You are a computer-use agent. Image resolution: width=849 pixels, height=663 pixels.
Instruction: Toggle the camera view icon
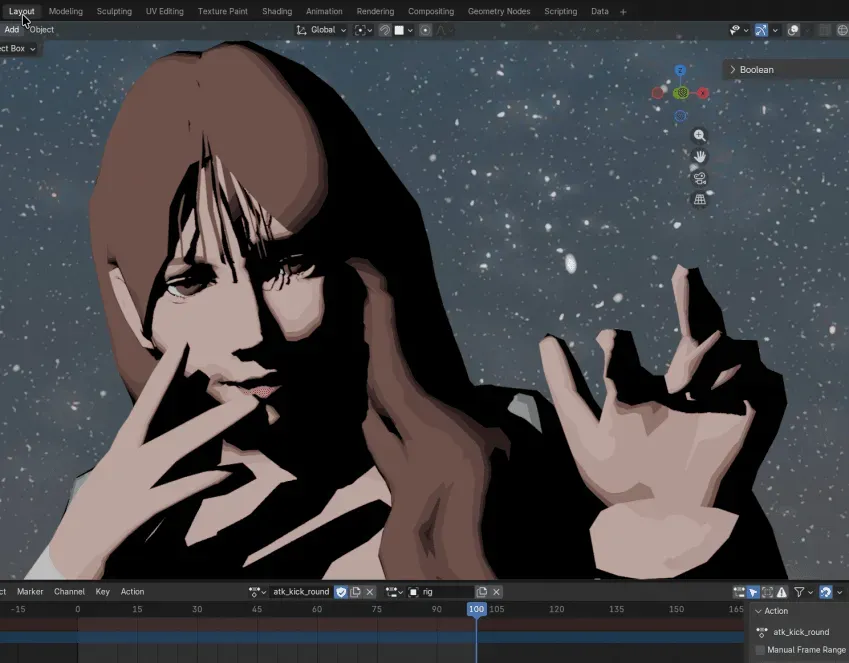(700, 178)
